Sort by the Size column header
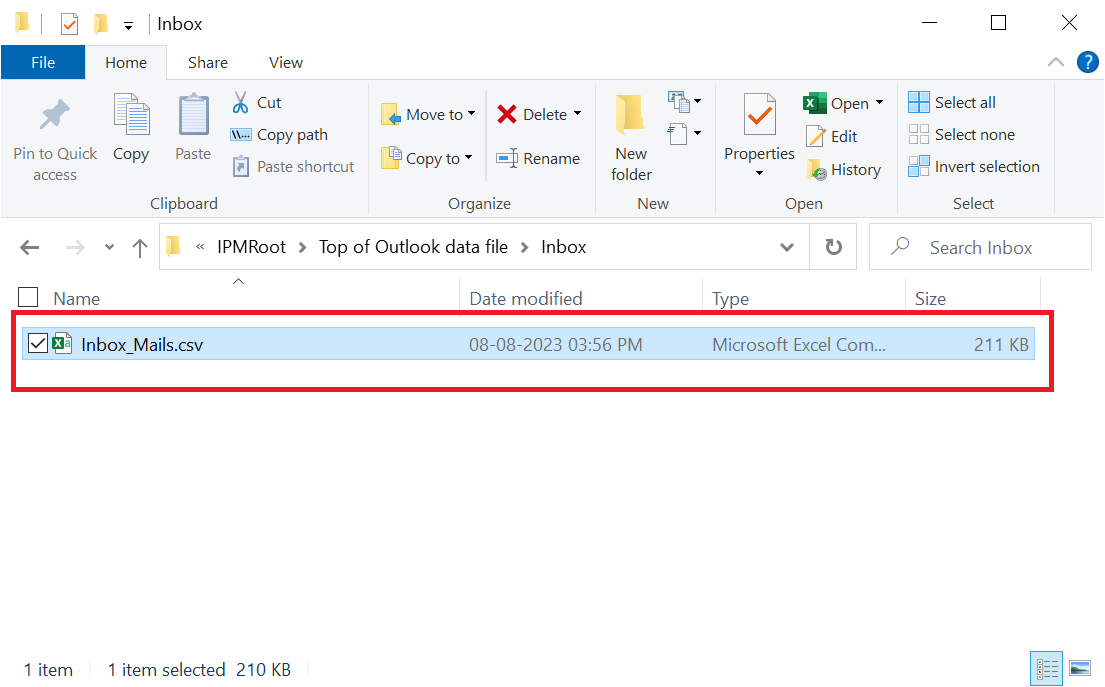 click(930, 299)
